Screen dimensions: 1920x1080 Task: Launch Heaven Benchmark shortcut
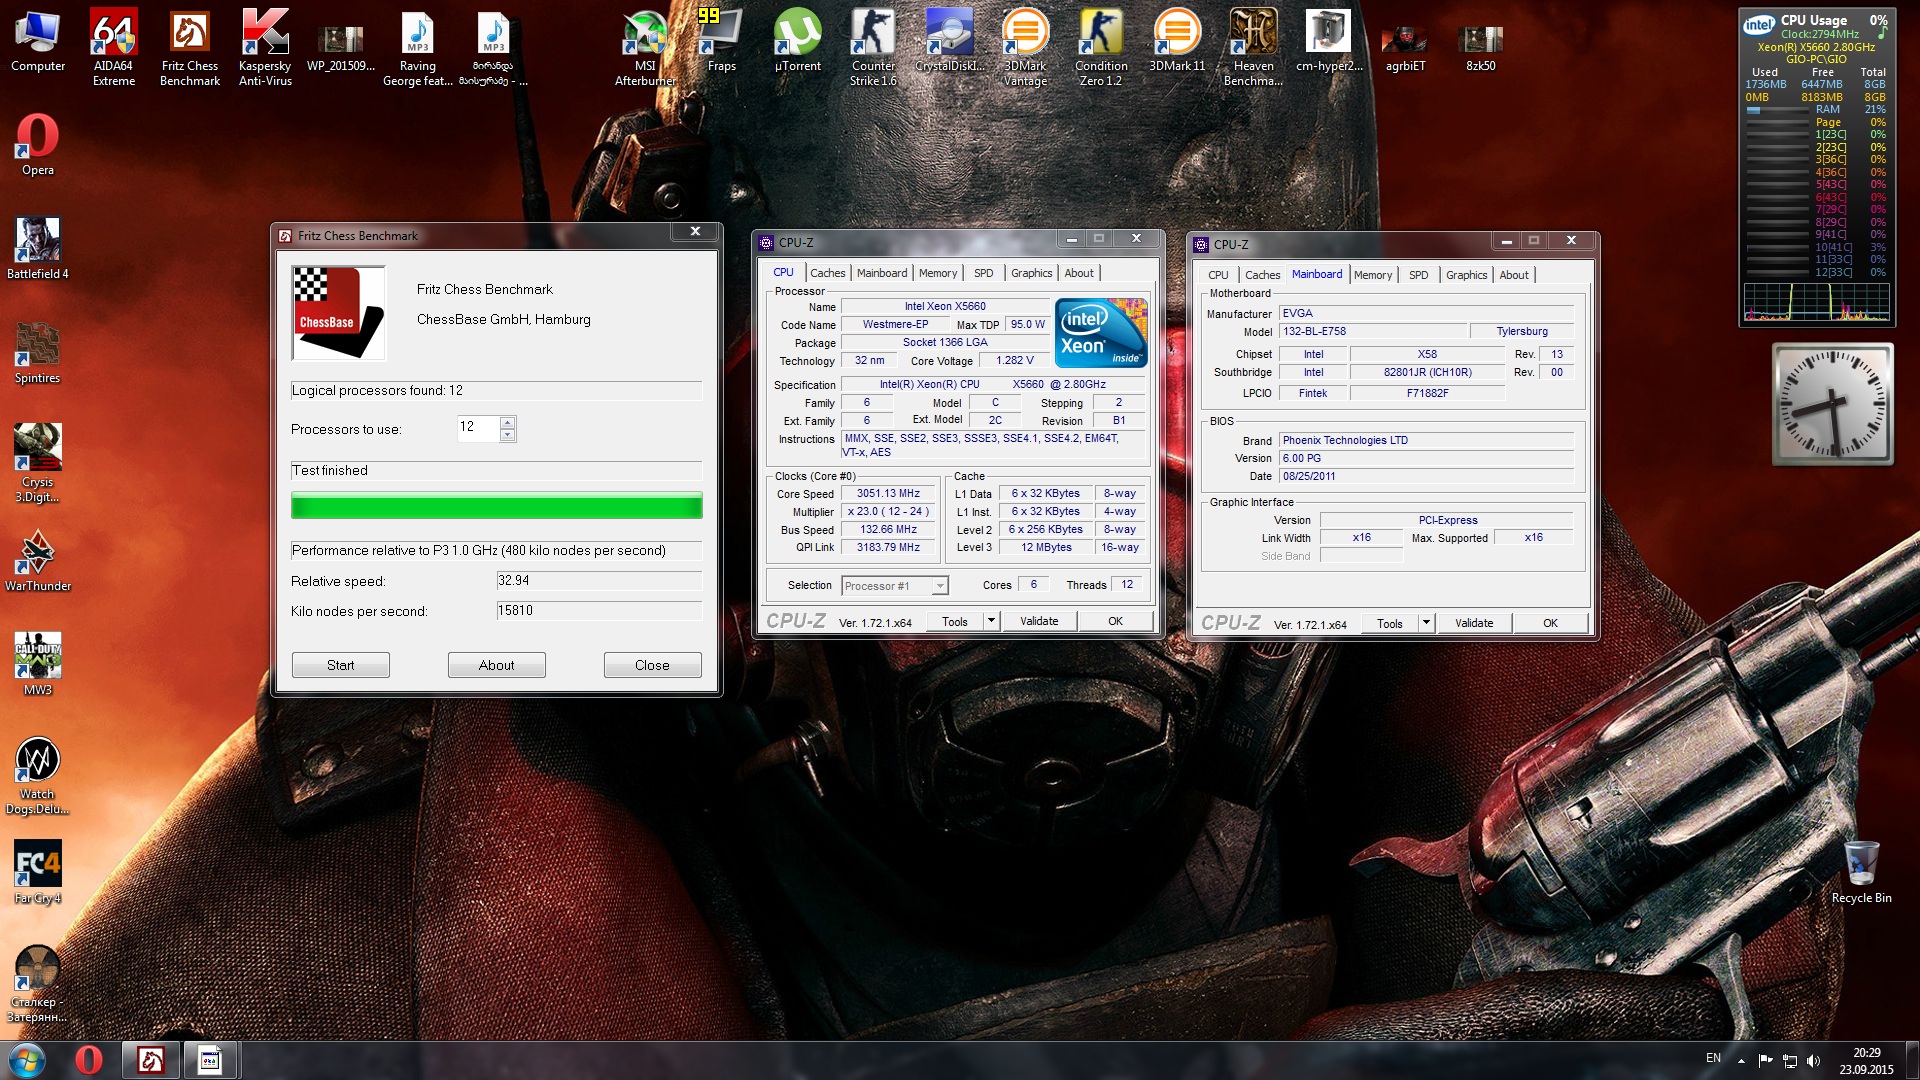pos(1253,47)
